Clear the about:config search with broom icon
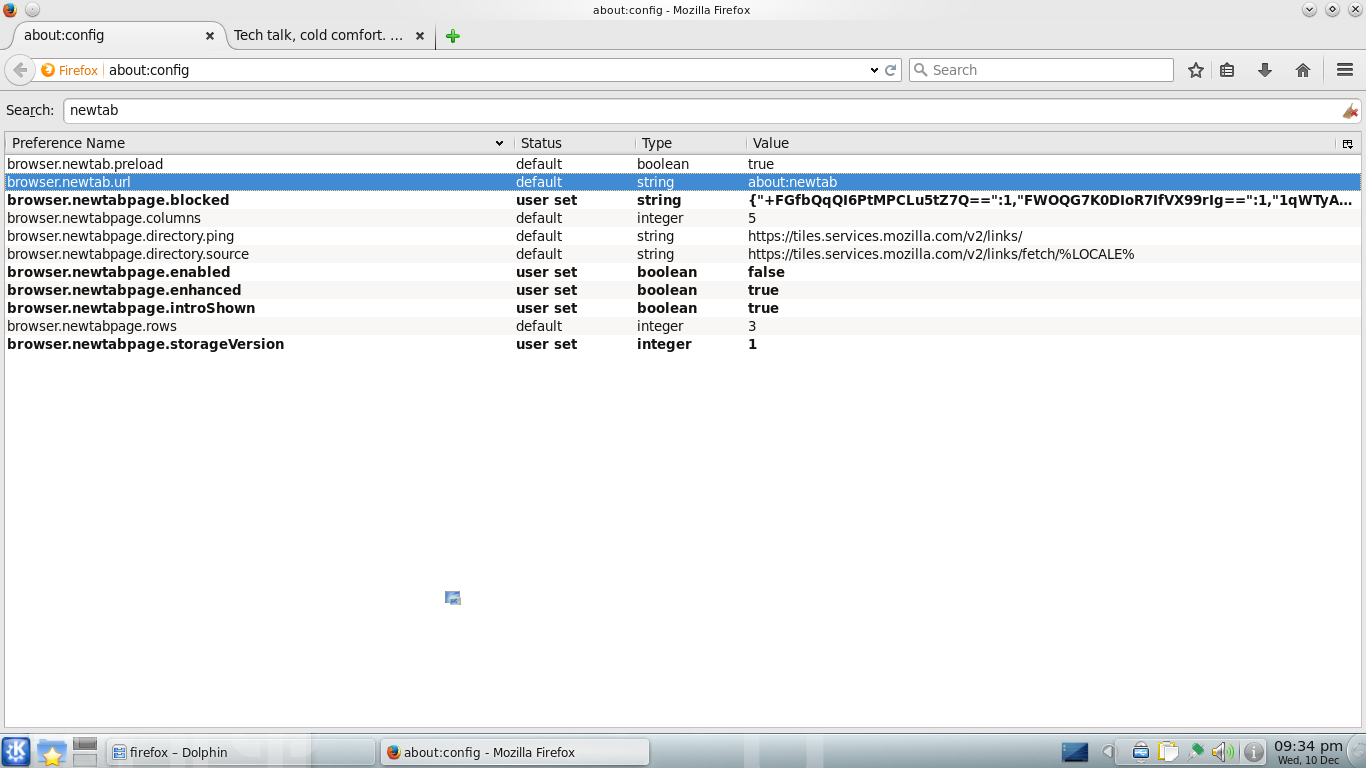This screenshot has height=768, width=1366. [x=1350, y=111]
